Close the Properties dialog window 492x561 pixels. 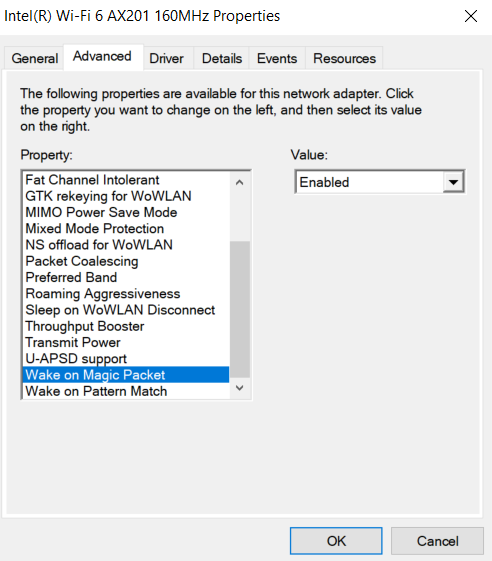[x=471, y=16]
